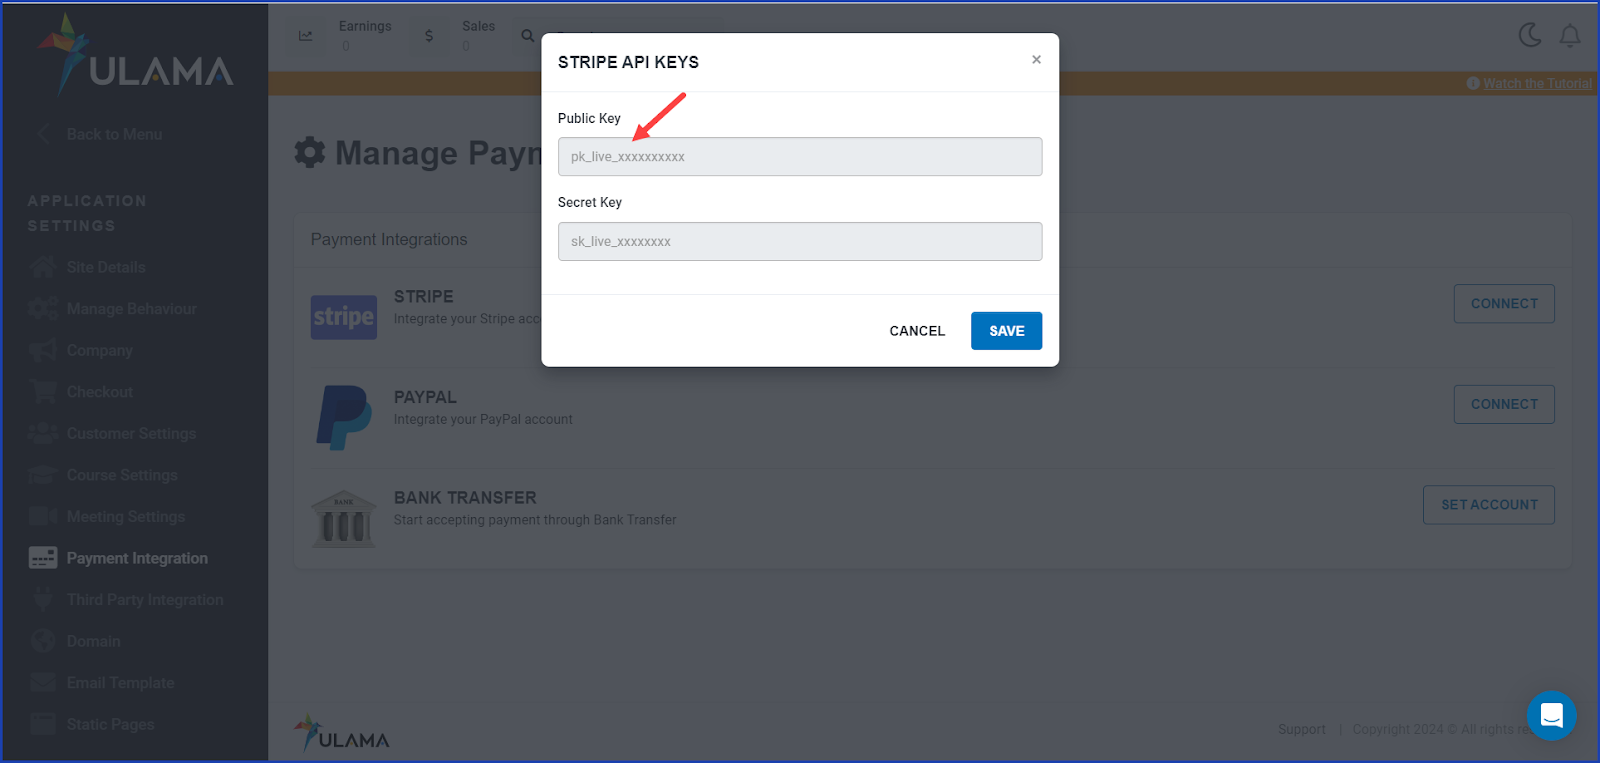Image resolution: width=1600 pixels, height=763 pixels.
Task: Click the info icon beside Watch the Tutorial
Action: click(x=1473, y=84)
